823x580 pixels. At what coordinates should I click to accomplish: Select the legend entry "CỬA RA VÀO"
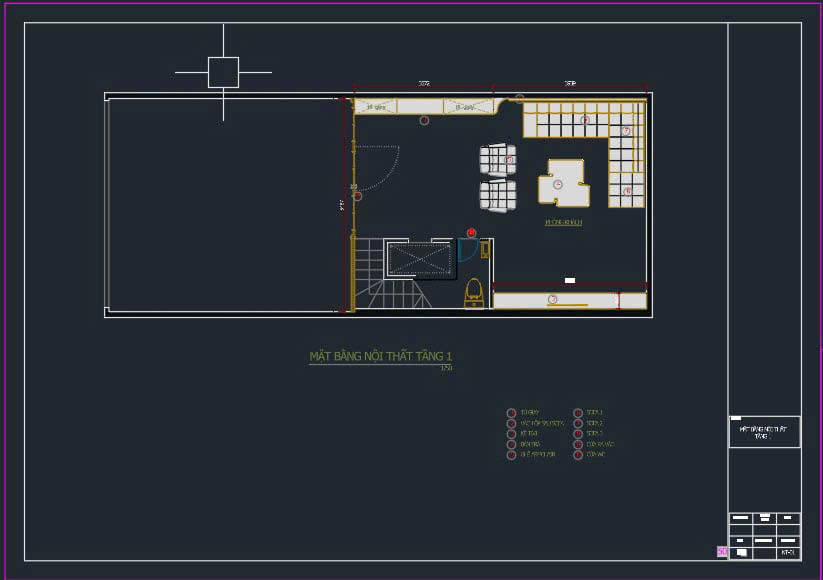(600, 444)
